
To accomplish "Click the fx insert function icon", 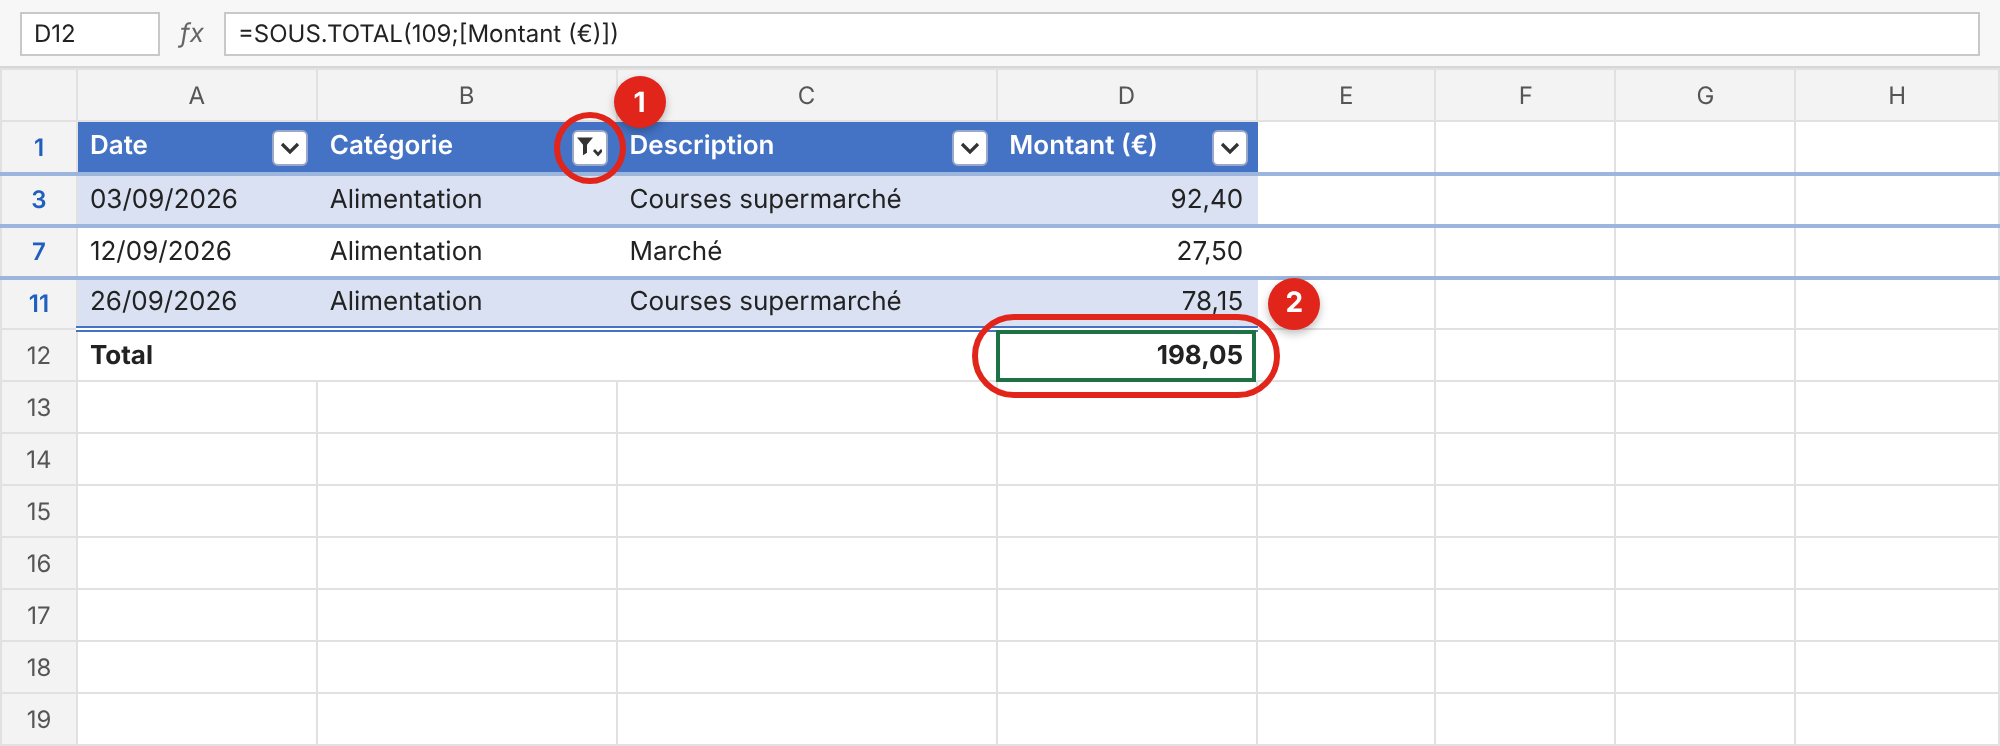I will coord(191,34).
